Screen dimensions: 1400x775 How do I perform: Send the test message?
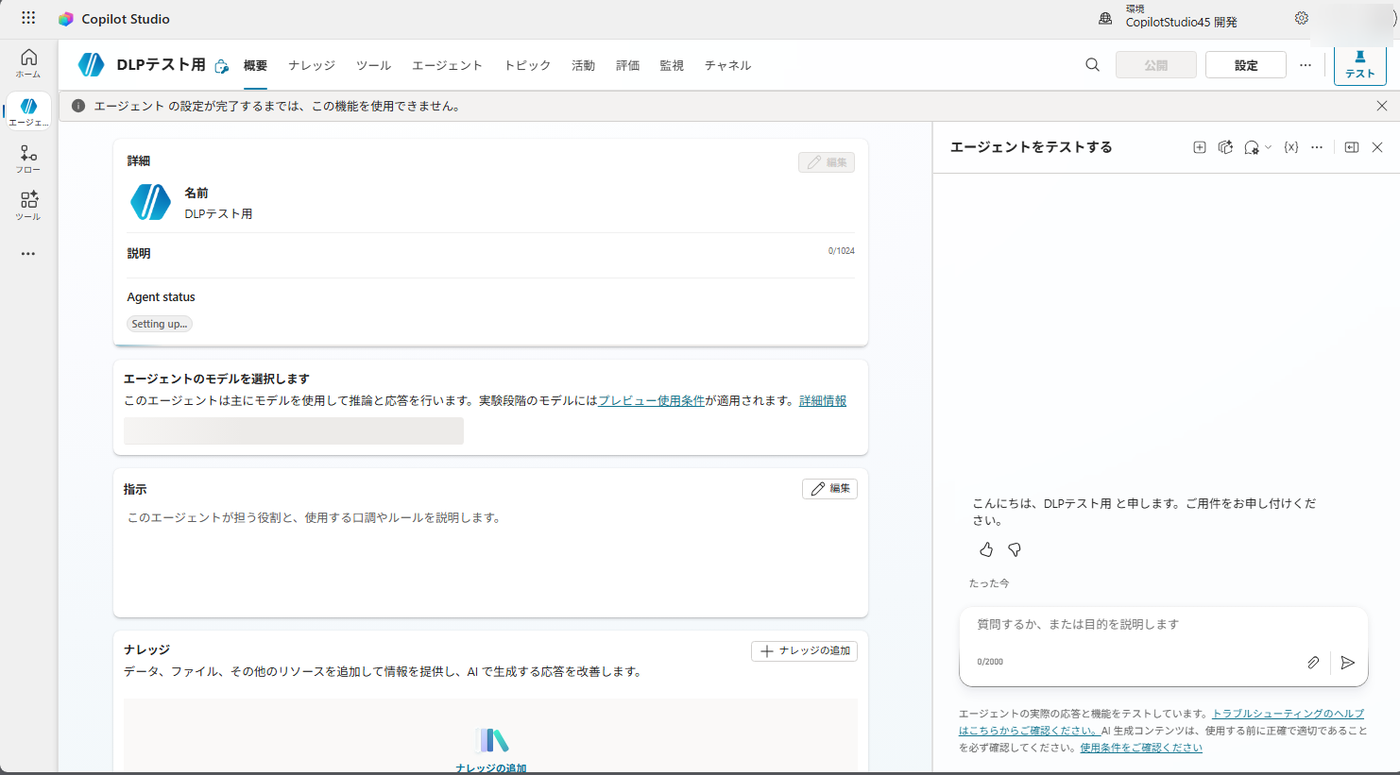click(1348, 662)
